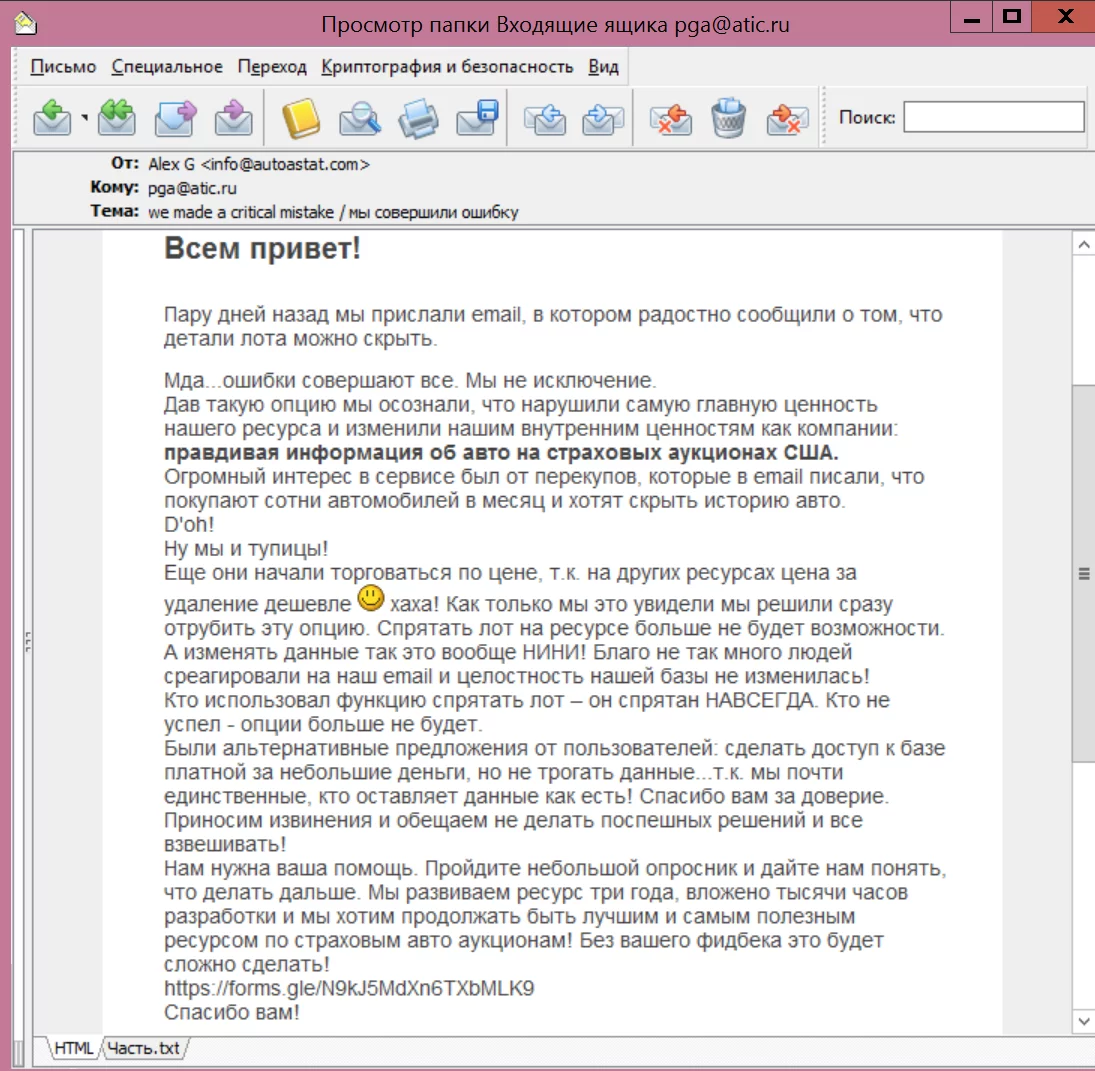This screenshot has height=1071, width=1095.
Task: Open the Вид menu
Action: click(603, 67)
